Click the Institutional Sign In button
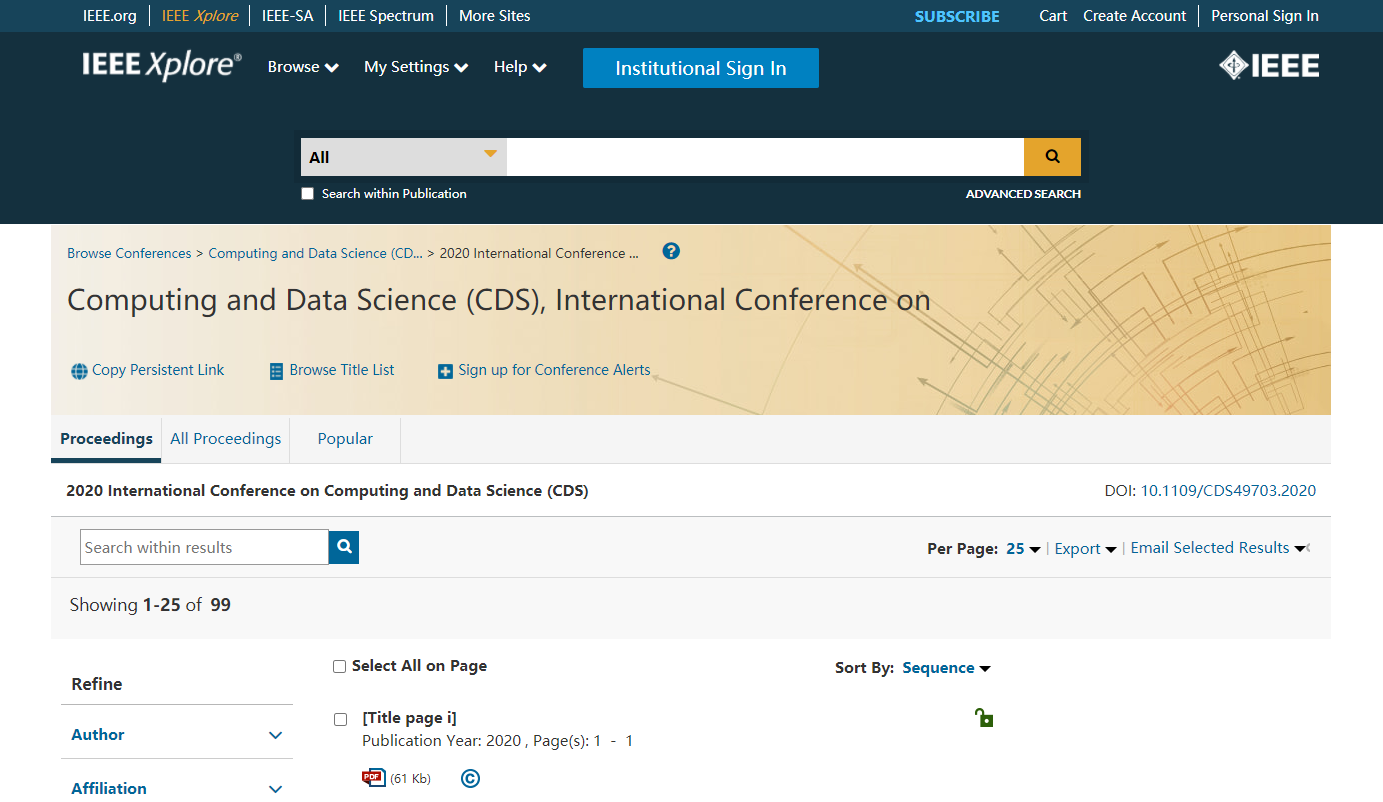 [701, 68]
